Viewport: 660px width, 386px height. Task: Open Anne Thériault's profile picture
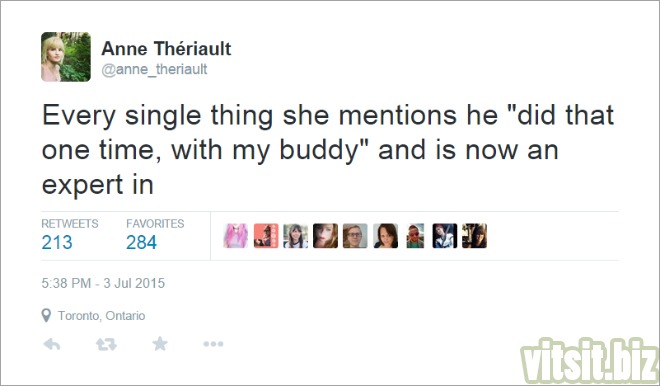coord(66,56)
